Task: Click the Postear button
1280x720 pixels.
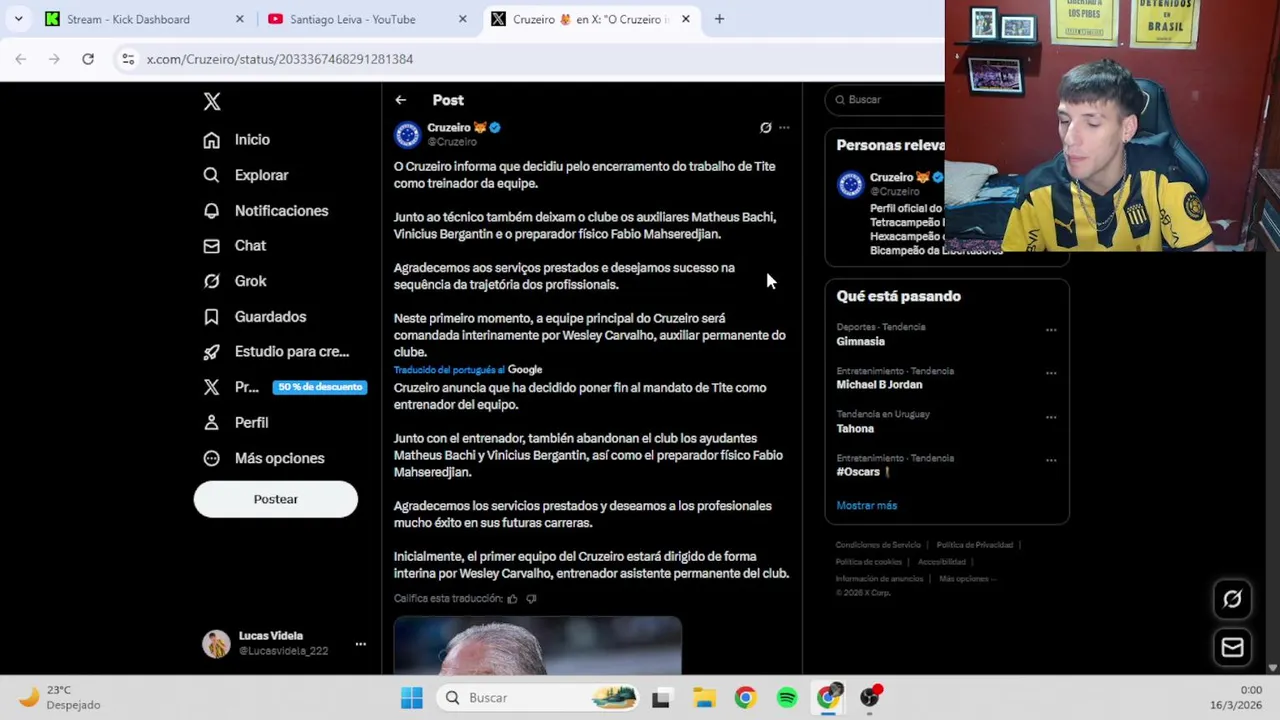Action: pyautogui.click(x=275, y=499)
